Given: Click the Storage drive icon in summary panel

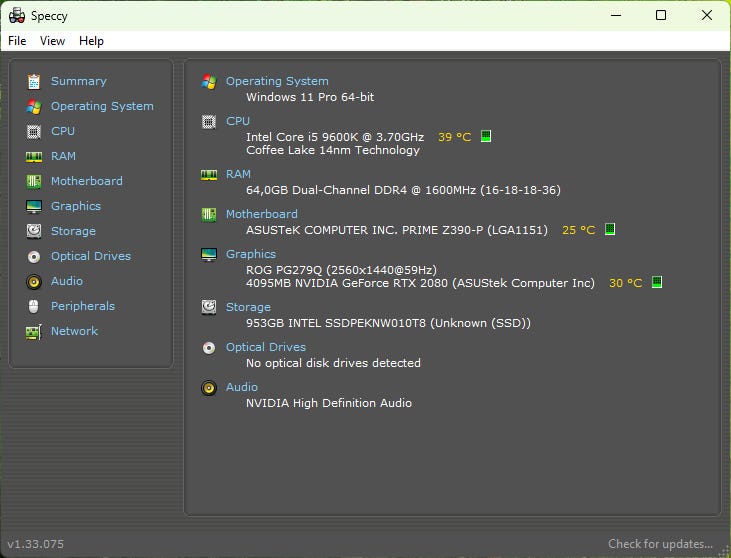Looking at the screenshot, I should coord(209,308).
